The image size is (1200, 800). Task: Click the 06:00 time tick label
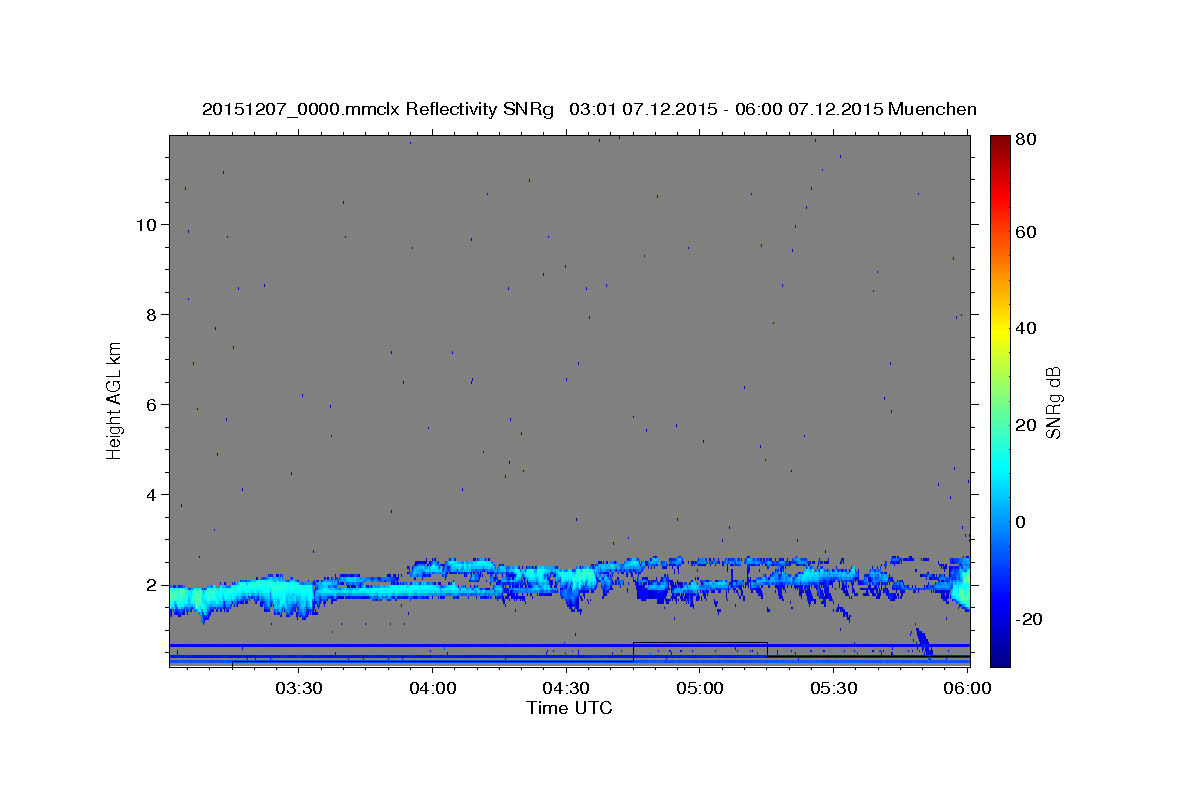pos(967,689)
